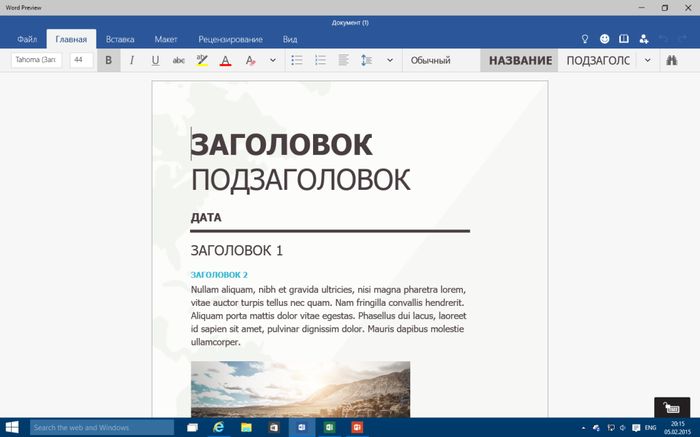
Task: Select the Обычный style button
Action: tap(430, 60)
